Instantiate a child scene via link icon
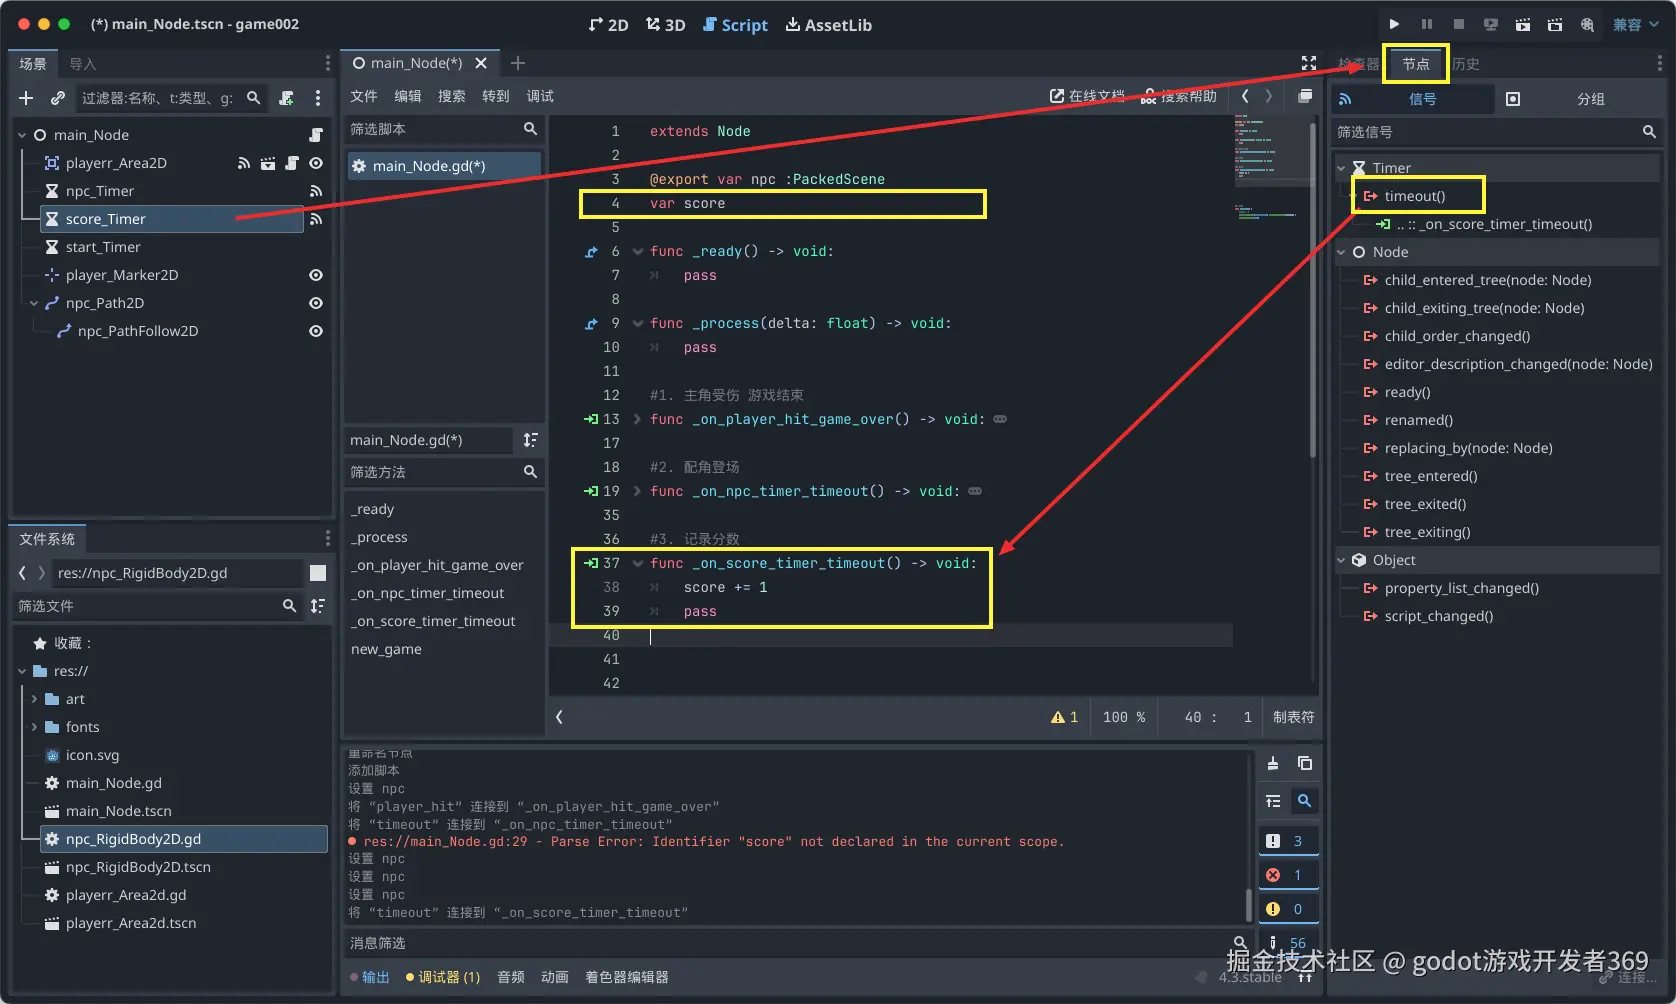This screenshot has height=1004, width=1676. [x=58, y=98]
